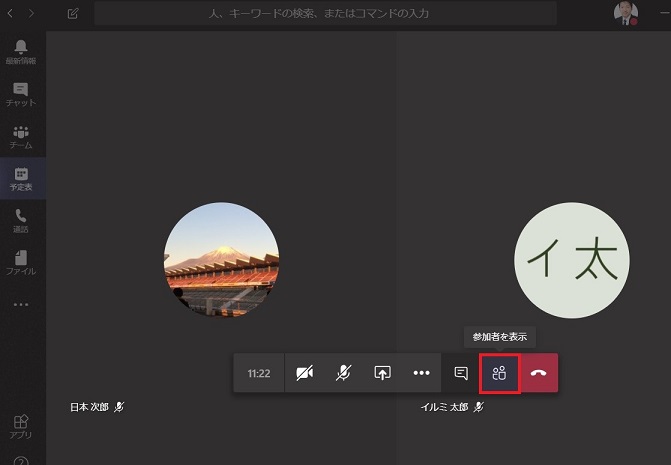This screenshot has height=465, width=671.
Task: Open the 通話 calls section
Action: [x=21, y=220]
